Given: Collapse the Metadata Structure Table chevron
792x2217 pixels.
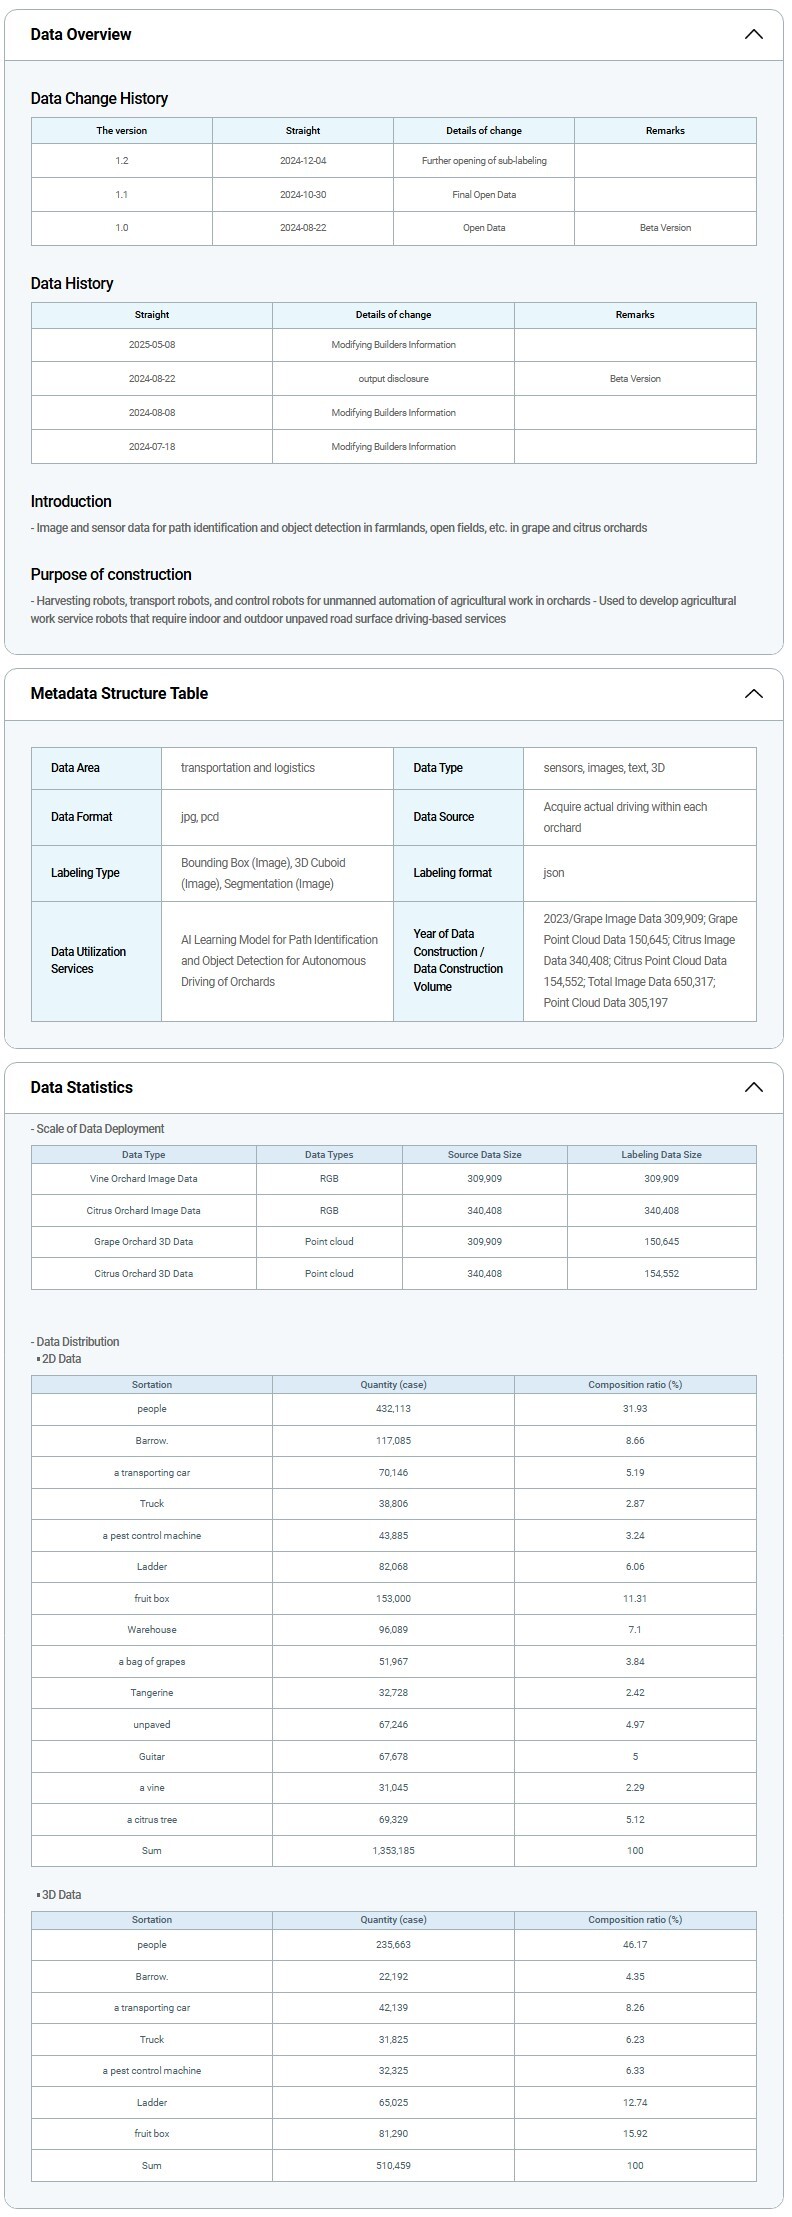Looking at the screenshot, I should click(753, 694).
